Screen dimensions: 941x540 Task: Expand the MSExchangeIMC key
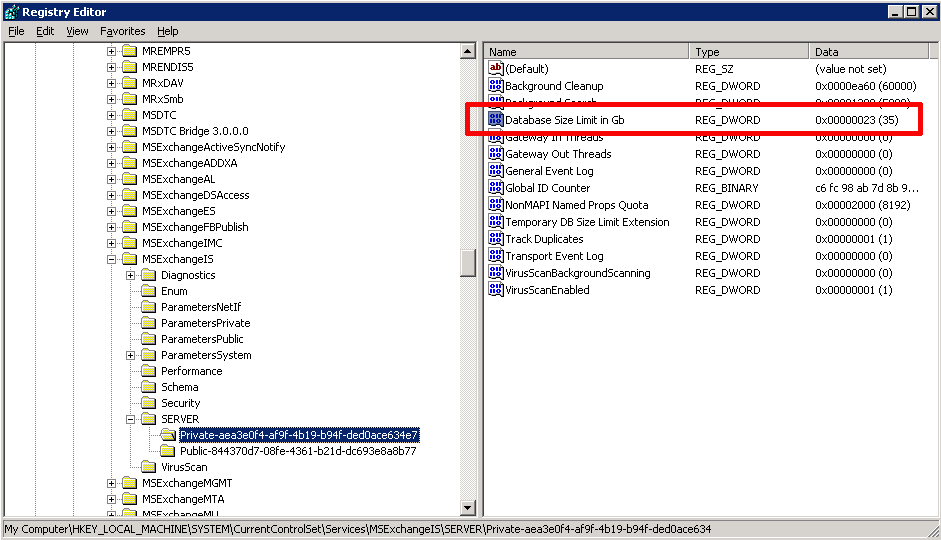click(111, 243)
